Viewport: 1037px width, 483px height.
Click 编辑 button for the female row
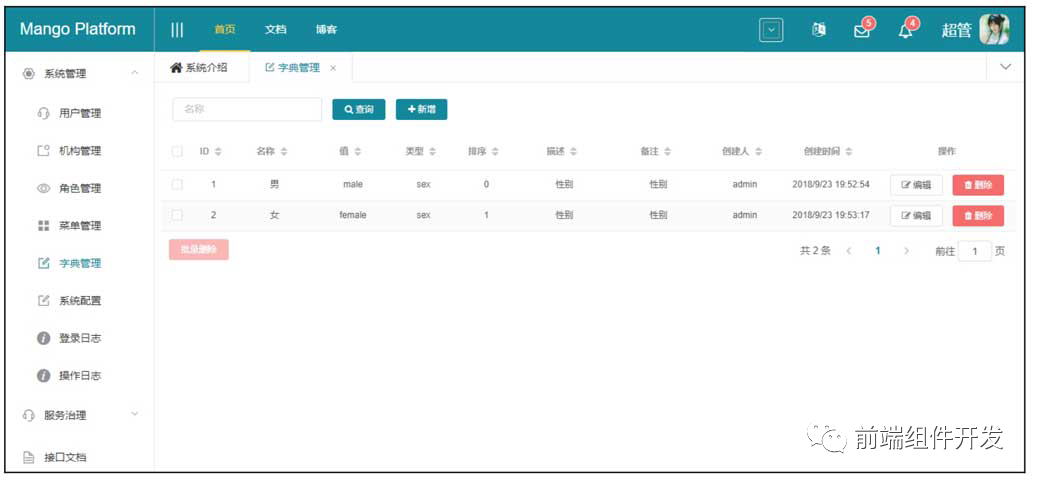pyautogui.click(x=916, y=216)
